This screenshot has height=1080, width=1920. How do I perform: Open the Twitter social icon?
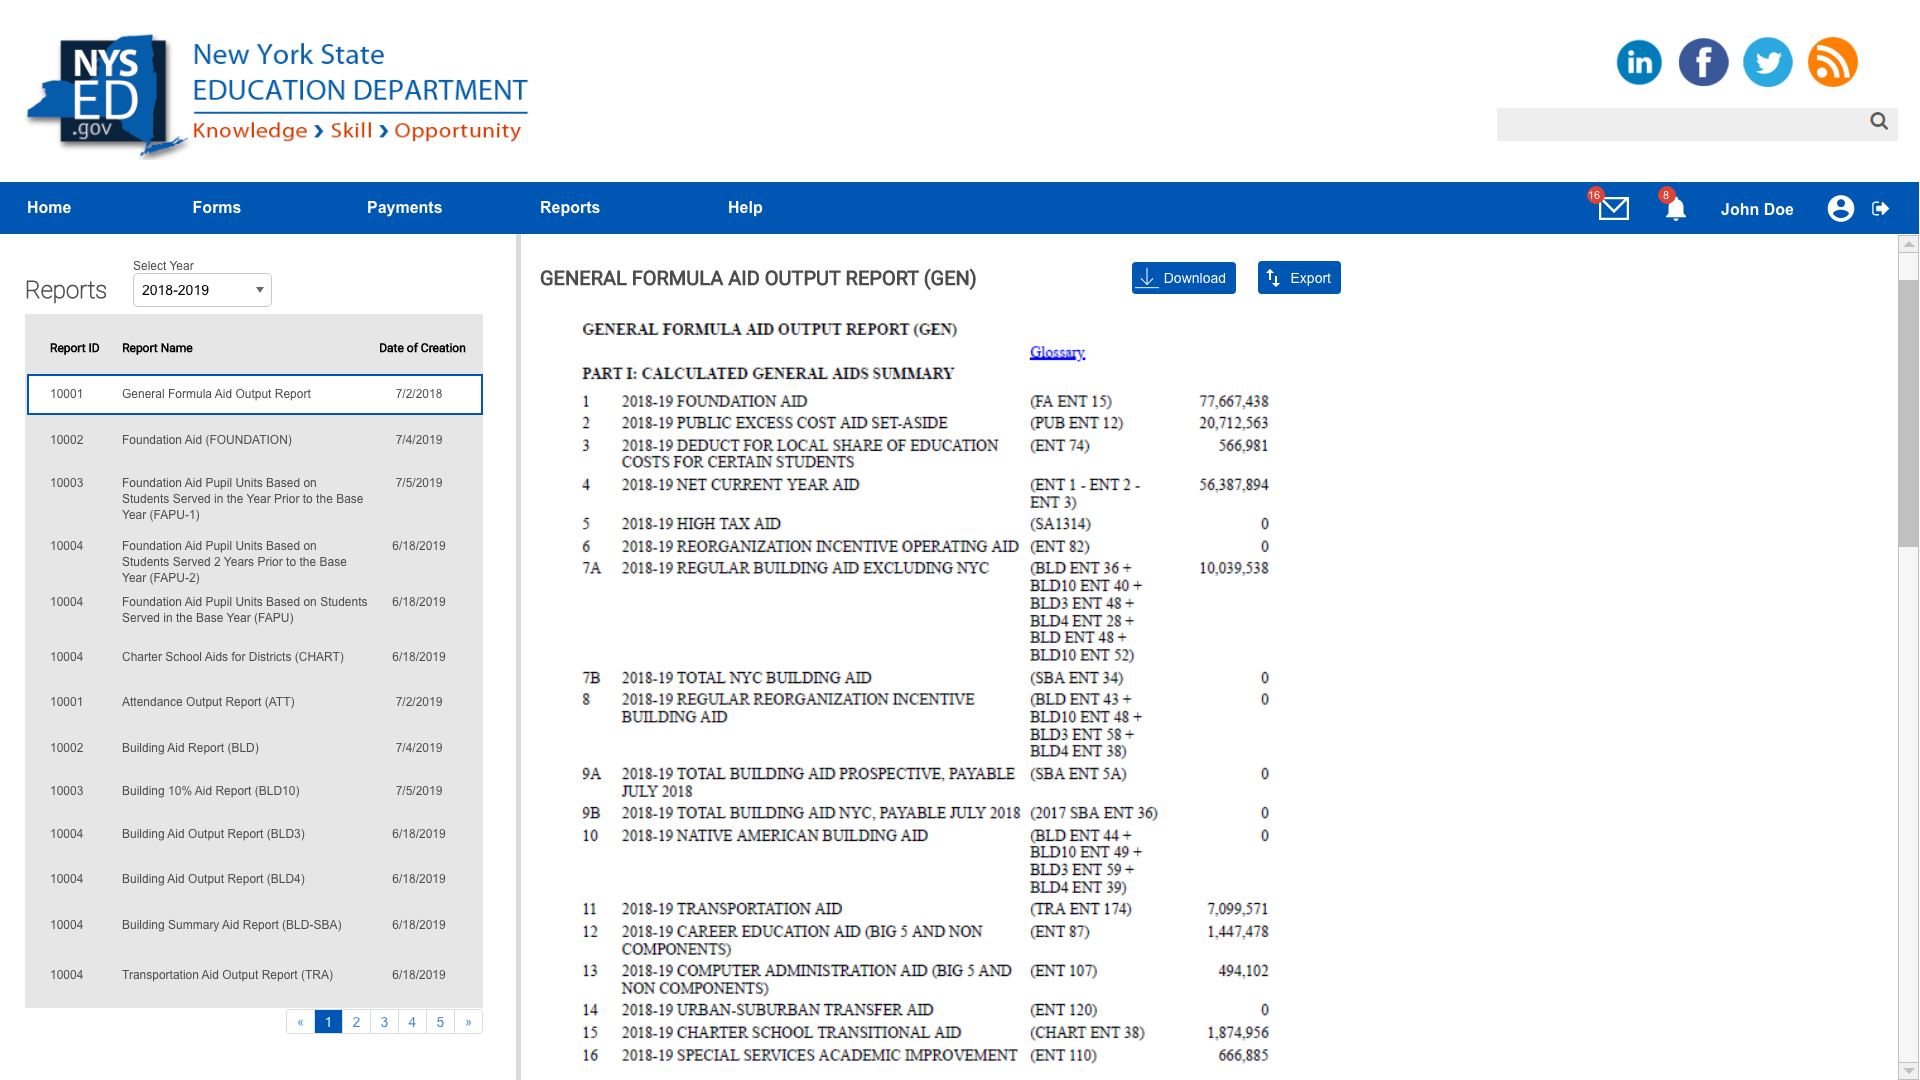click(1768, 62)
